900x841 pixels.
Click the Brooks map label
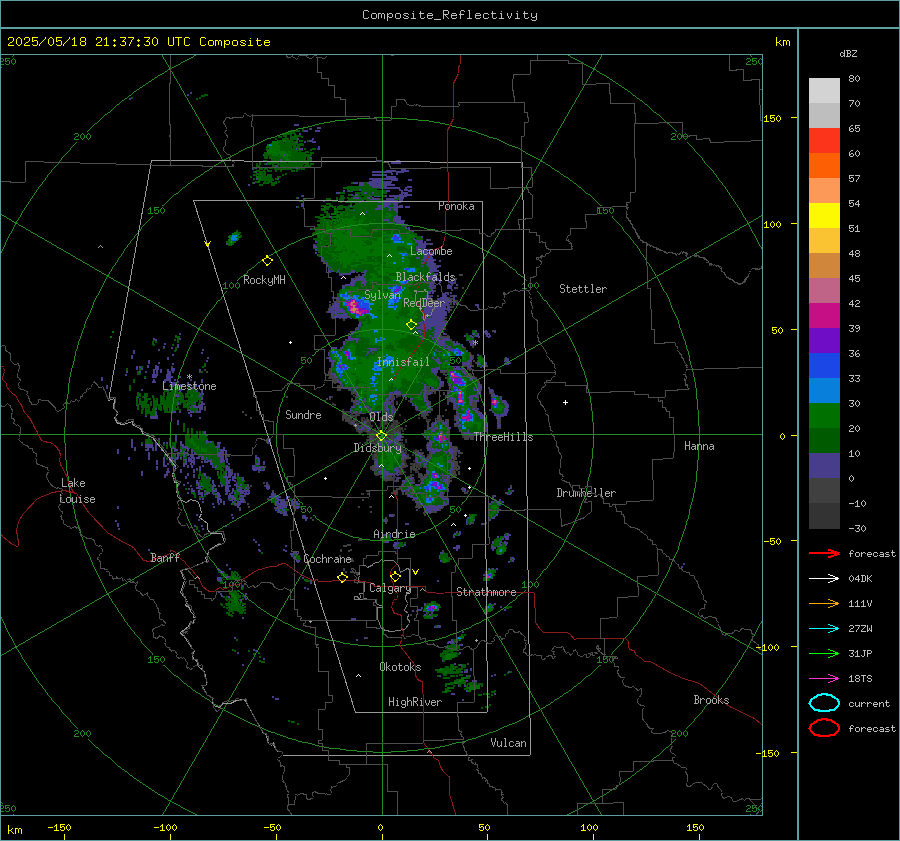tap(711, 700)
